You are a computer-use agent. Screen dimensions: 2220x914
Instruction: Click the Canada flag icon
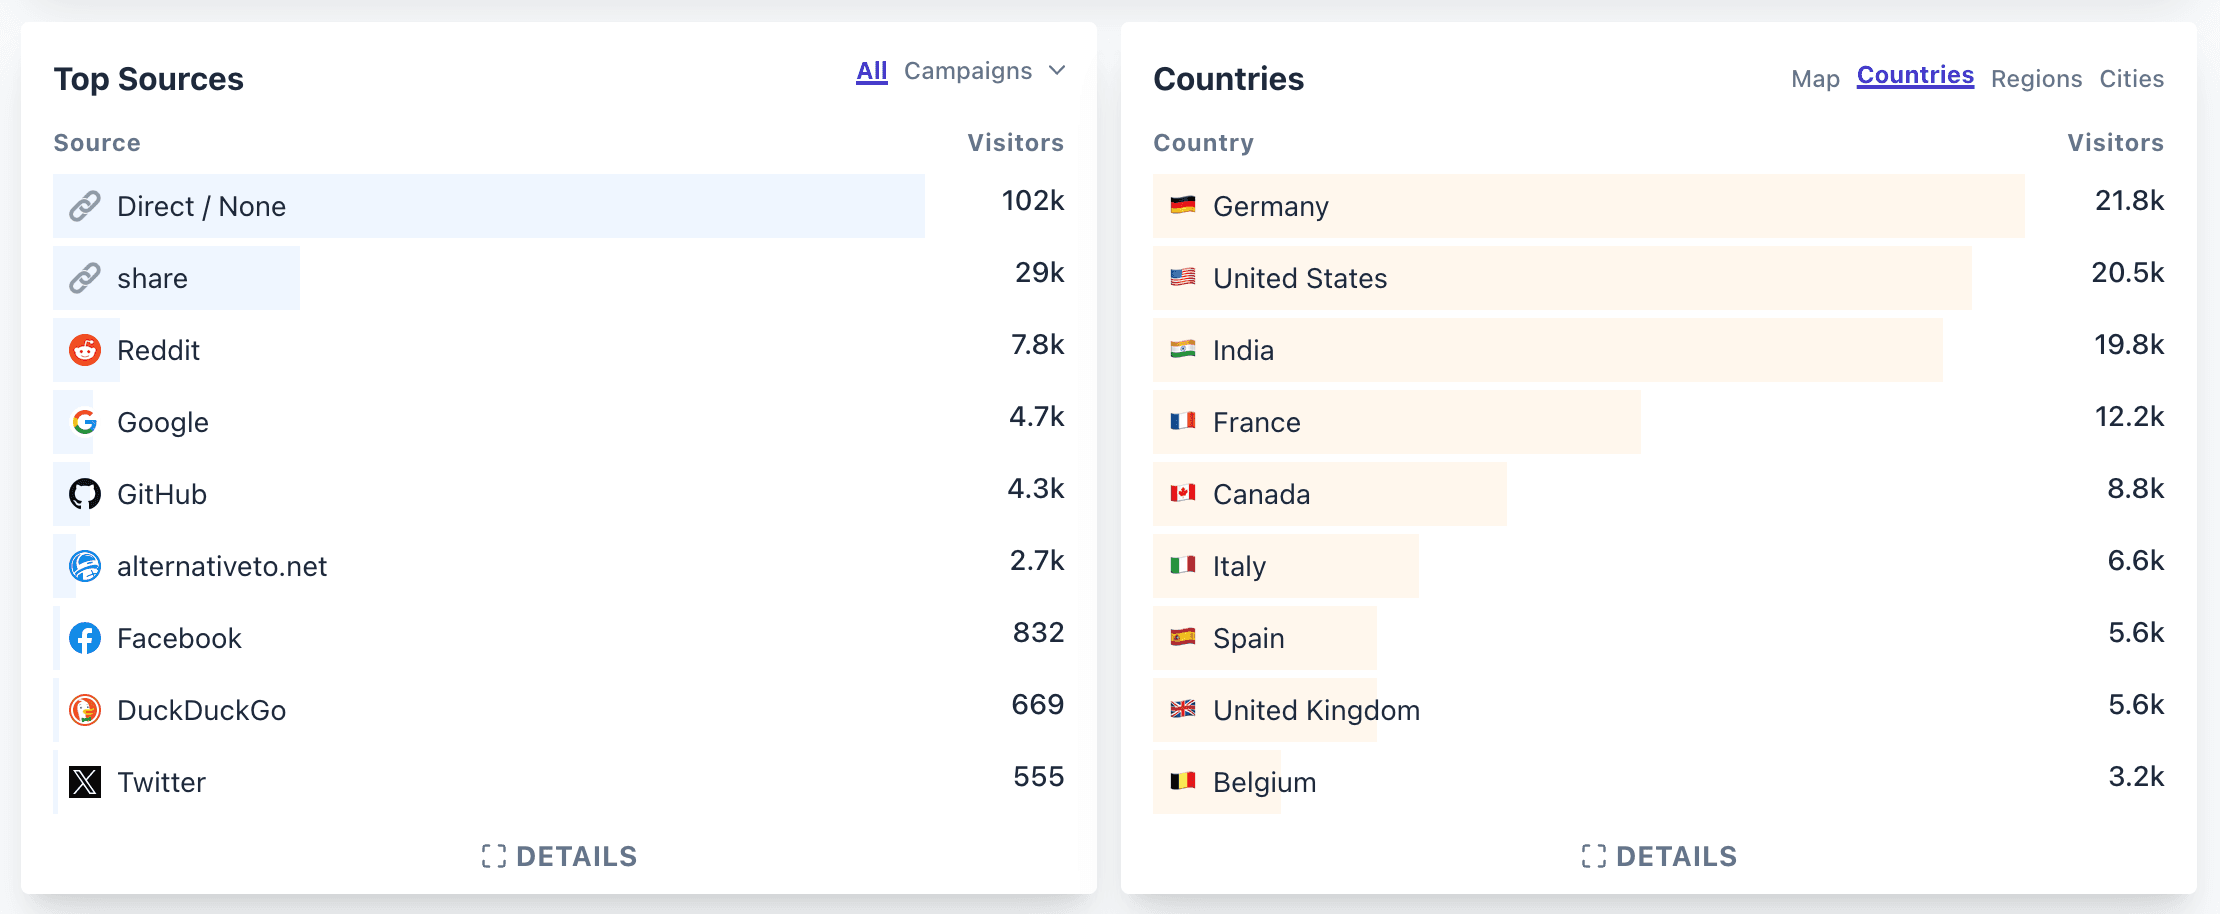coord(1183,494)
